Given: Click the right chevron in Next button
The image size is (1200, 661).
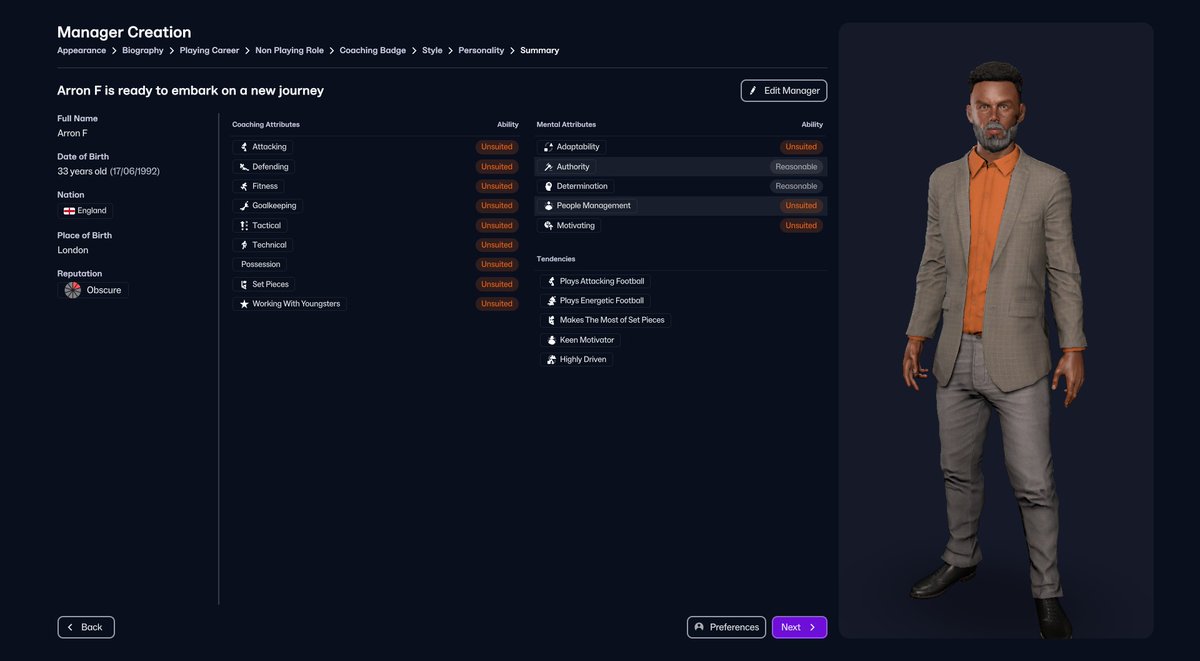Looking at the screenshot, I should 813,627.
